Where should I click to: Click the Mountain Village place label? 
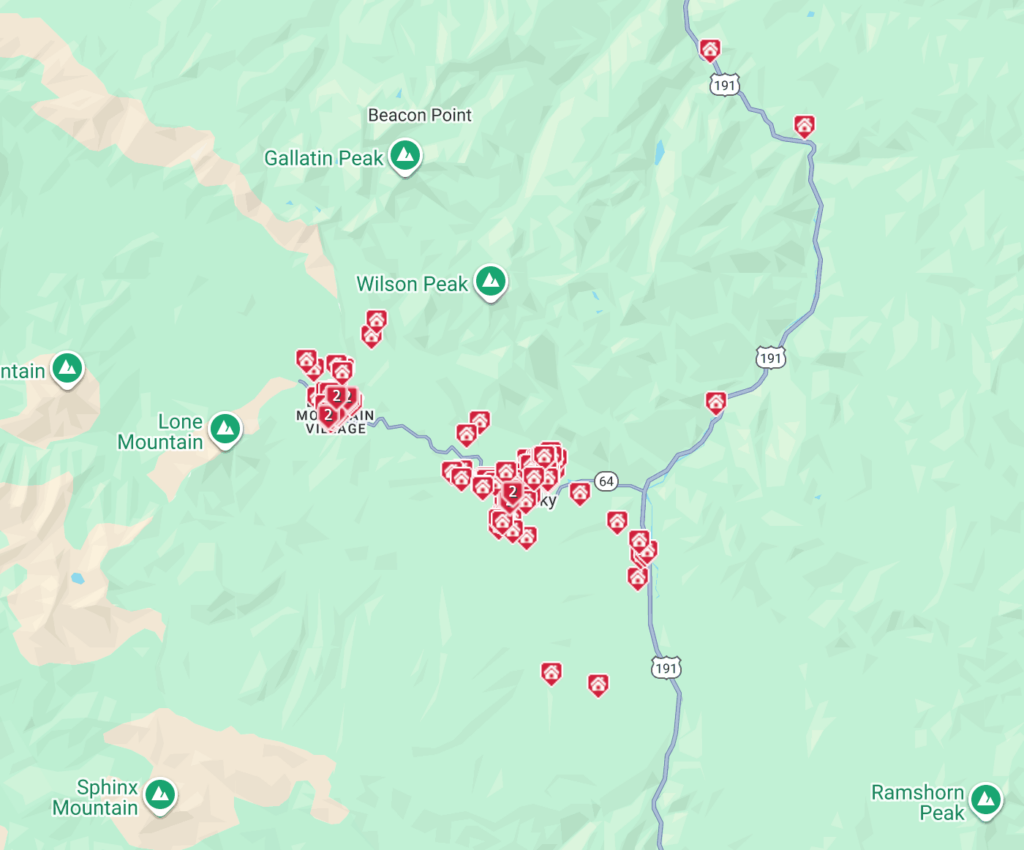[336, 422]
